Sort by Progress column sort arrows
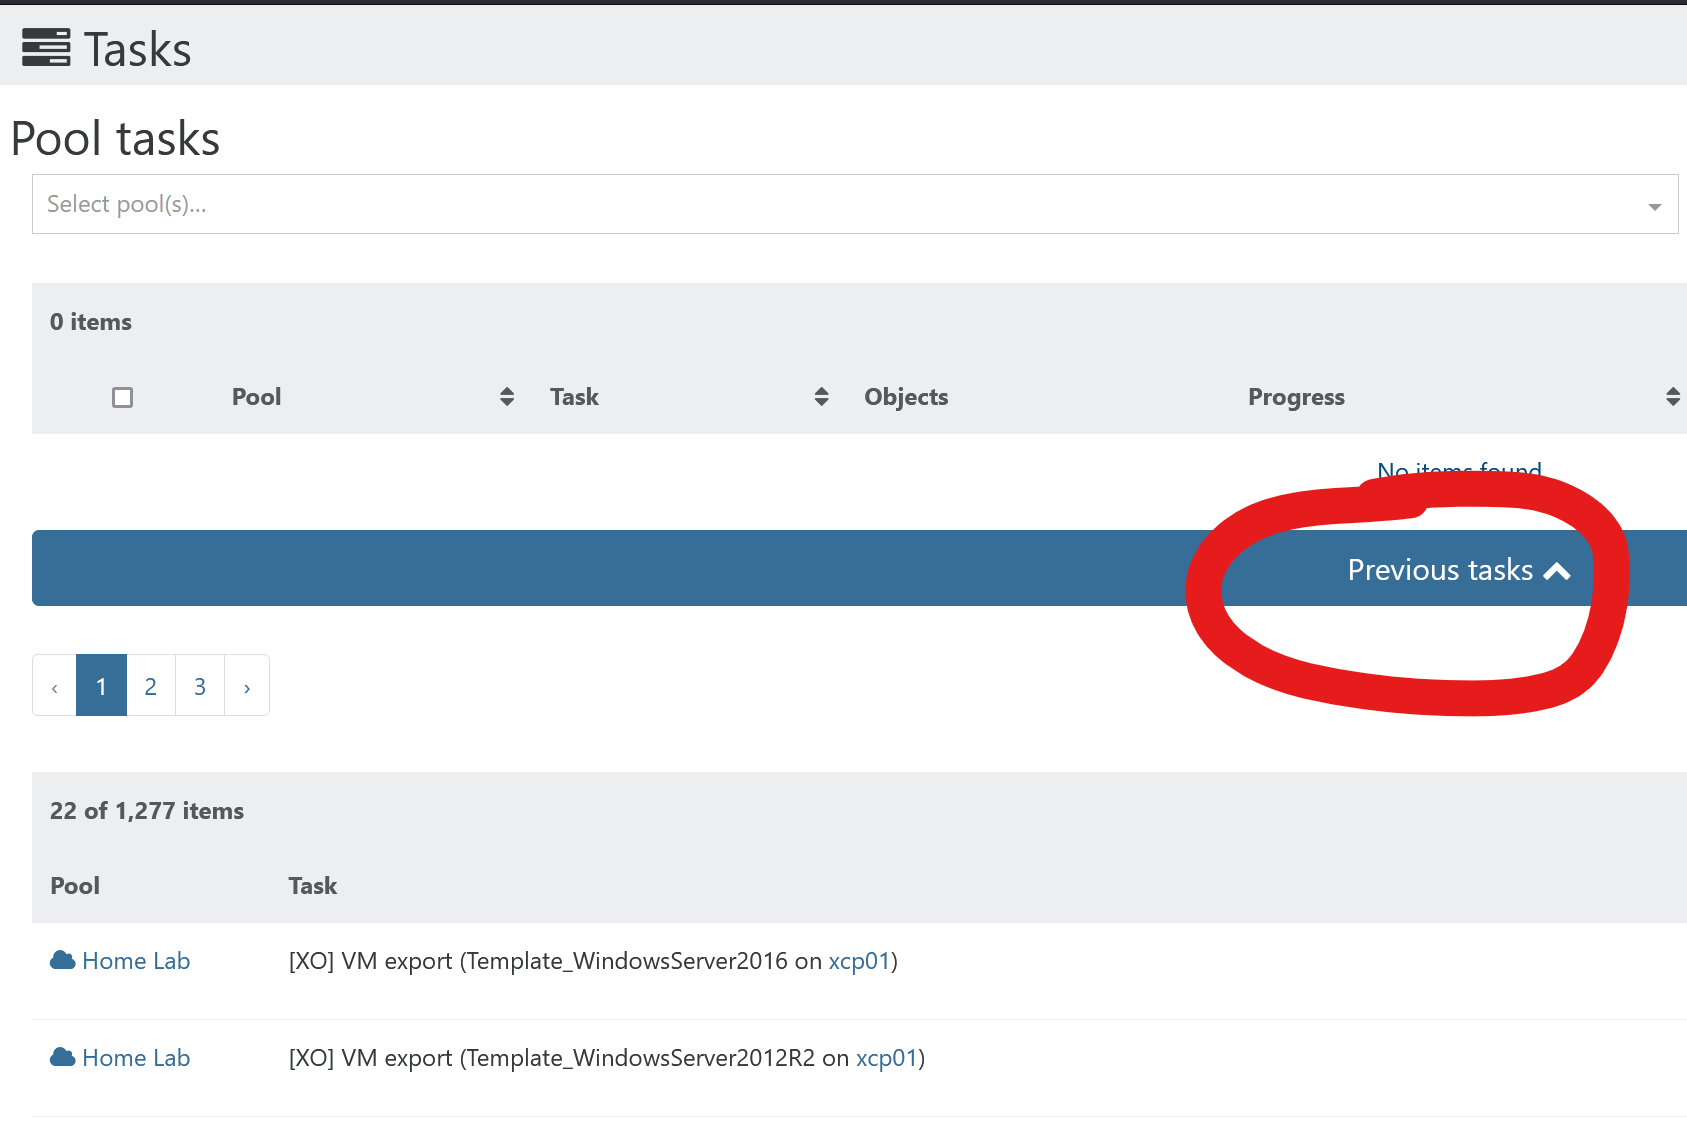1687x1126 pixels. (1673, 397)
